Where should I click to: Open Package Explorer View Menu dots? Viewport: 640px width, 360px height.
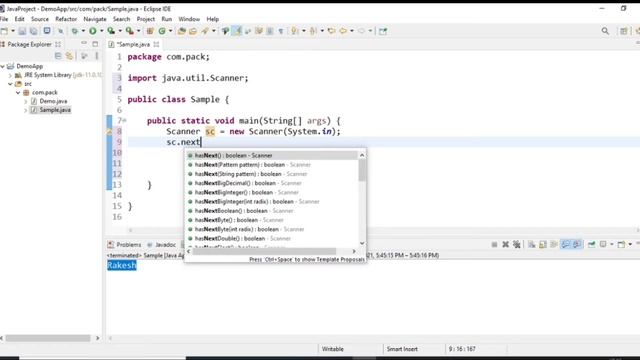(x=97, y=56)
